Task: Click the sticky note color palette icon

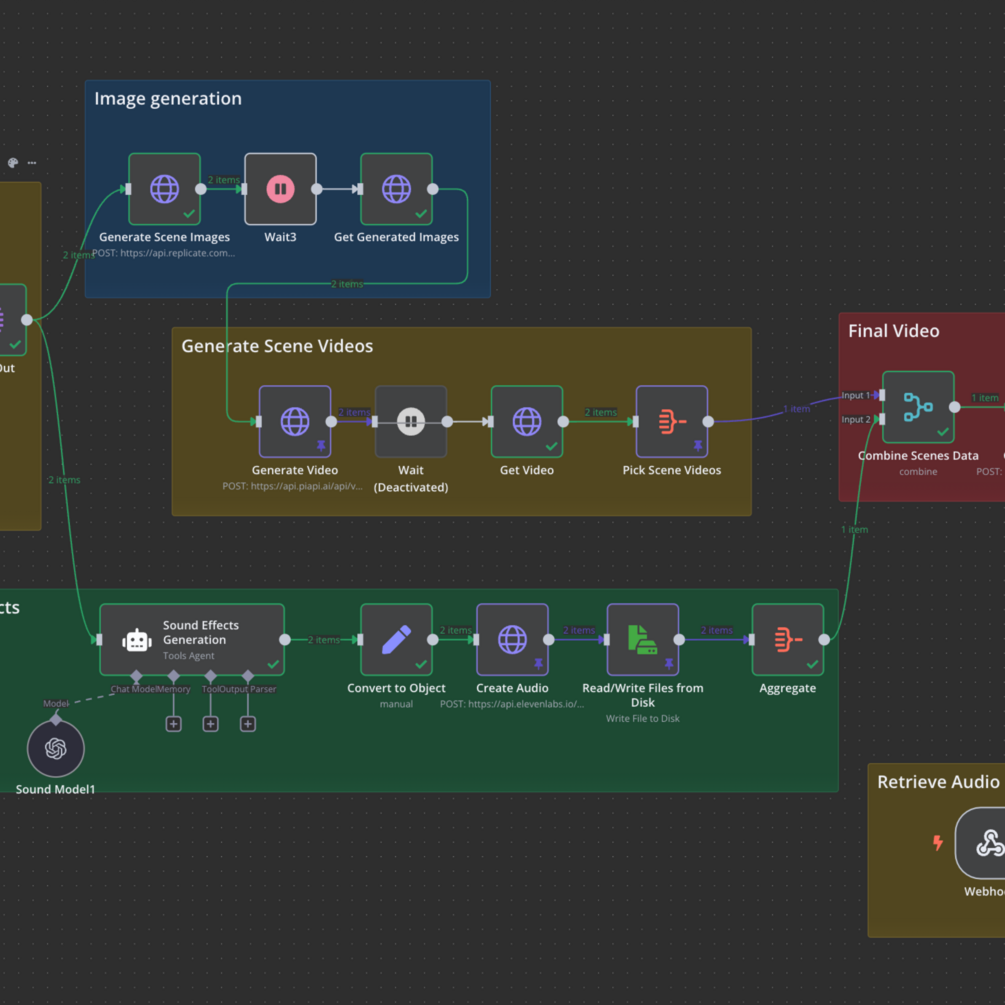Action: (x=13, y=163)
